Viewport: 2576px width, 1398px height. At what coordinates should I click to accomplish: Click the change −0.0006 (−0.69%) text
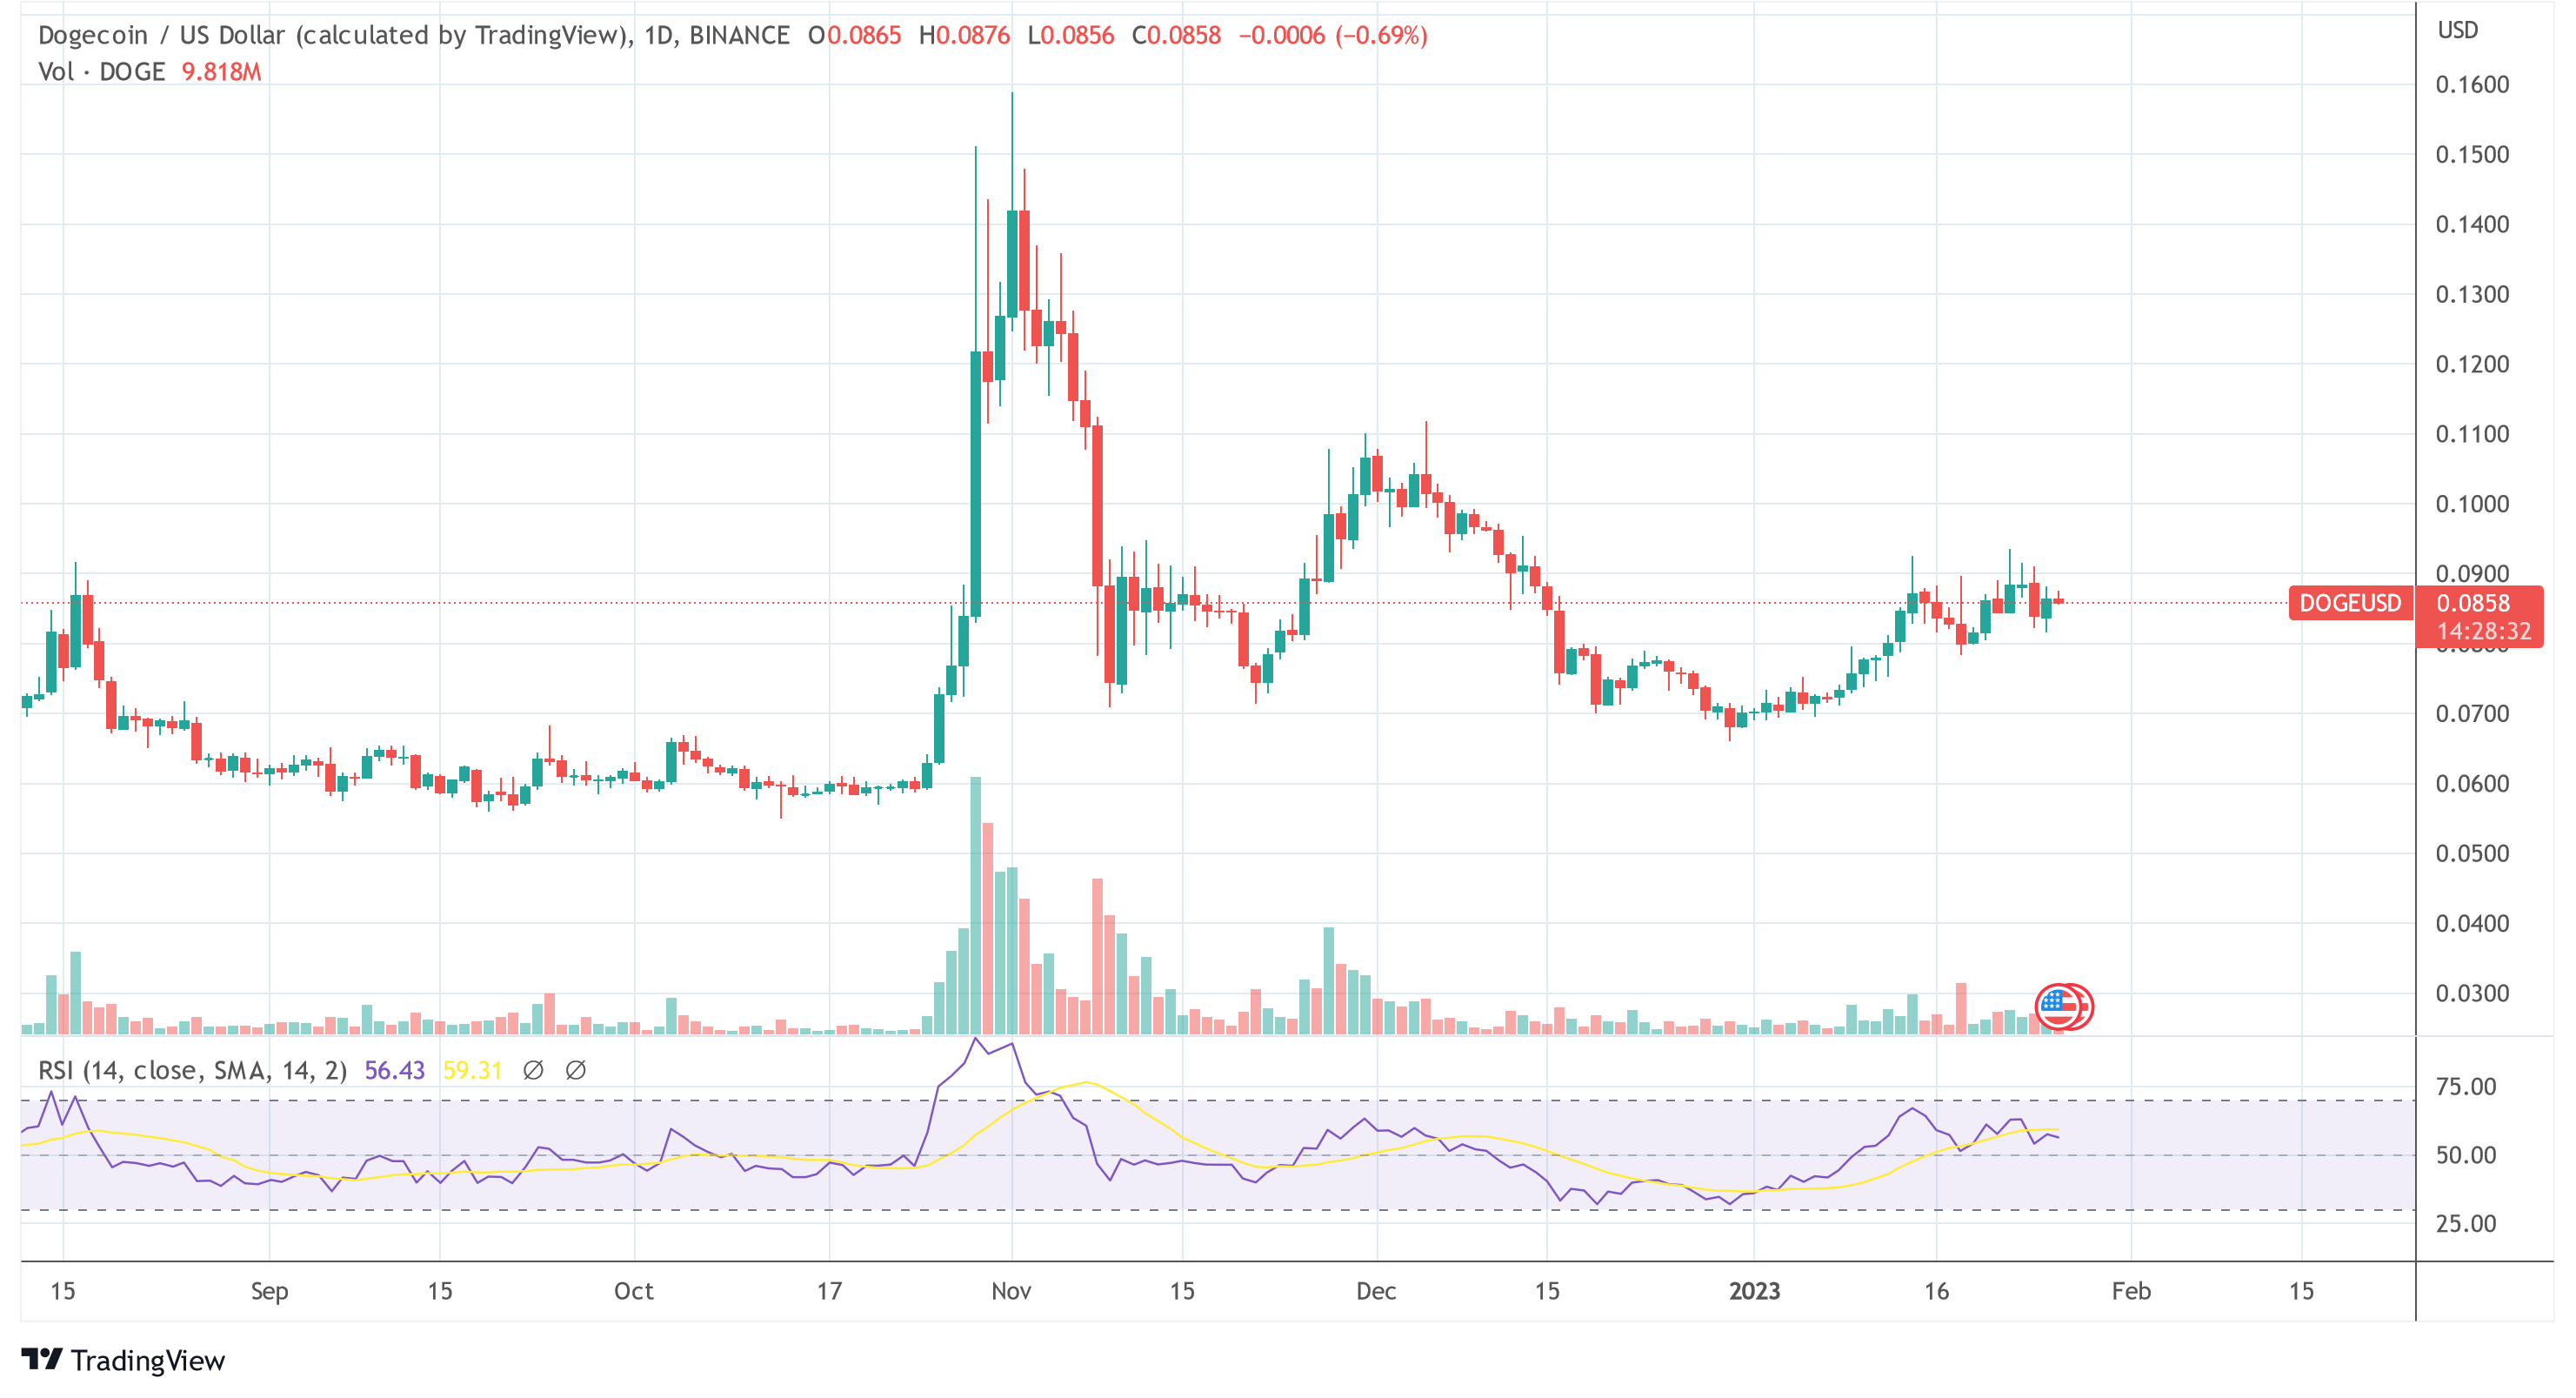[1333, 35]
